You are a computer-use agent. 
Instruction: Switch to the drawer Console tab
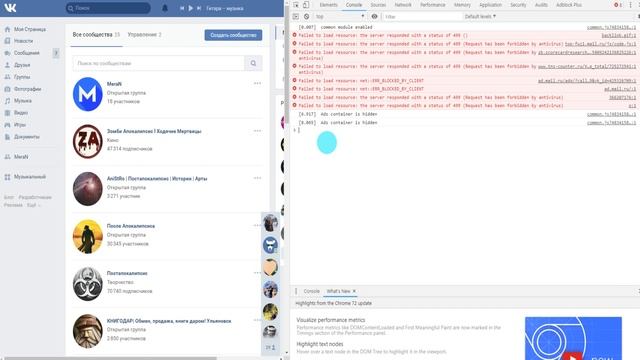click(x=311, y=291)
